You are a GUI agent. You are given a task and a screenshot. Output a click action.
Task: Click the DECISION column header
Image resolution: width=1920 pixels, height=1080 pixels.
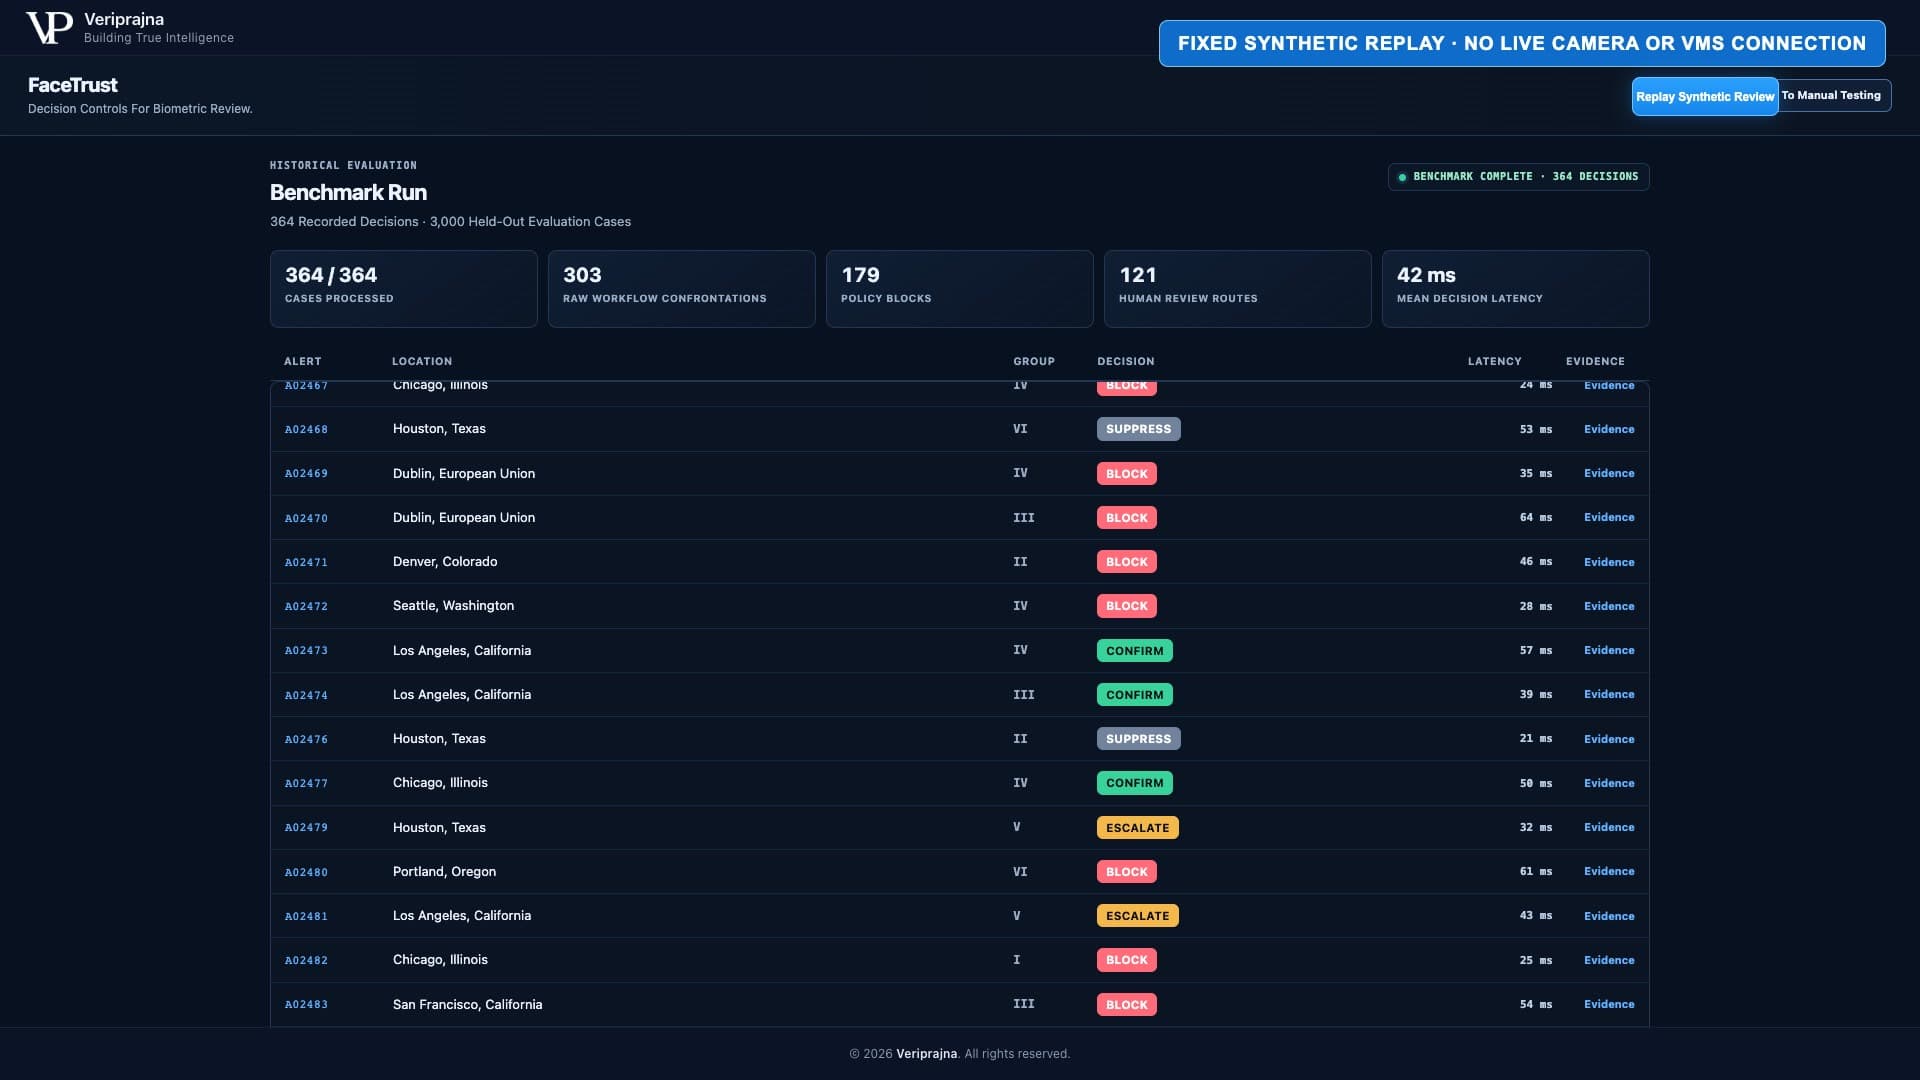coord(1126,361)
